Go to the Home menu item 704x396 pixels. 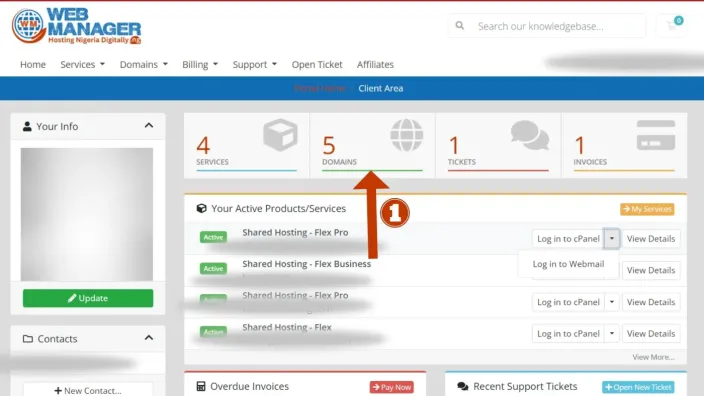(x=33, y=64)
